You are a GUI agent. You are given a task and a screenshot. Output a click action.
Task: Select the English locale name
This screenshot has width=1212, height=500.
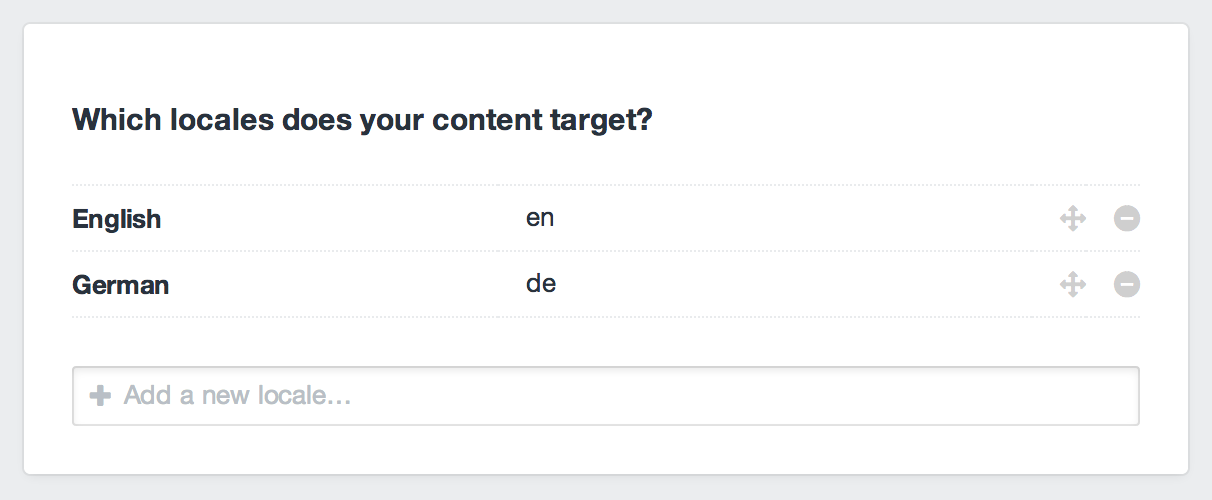[x=117, y=219]
